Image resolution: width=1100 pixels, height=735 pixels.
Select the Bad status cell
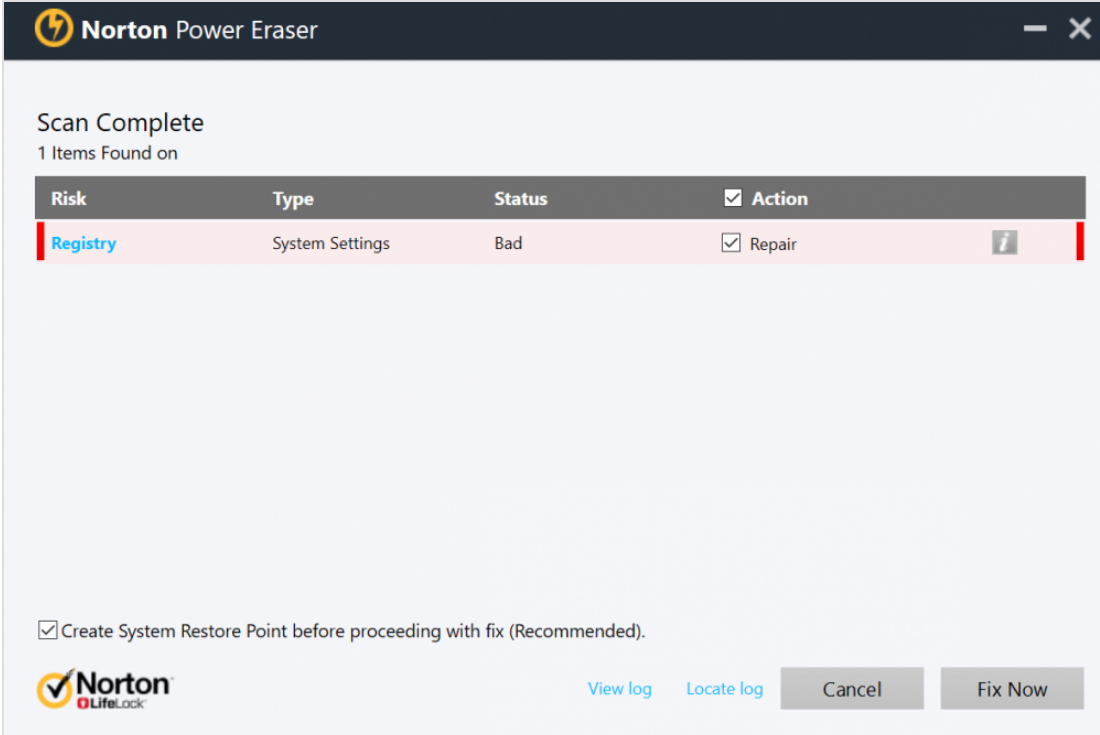click(508, 243)
